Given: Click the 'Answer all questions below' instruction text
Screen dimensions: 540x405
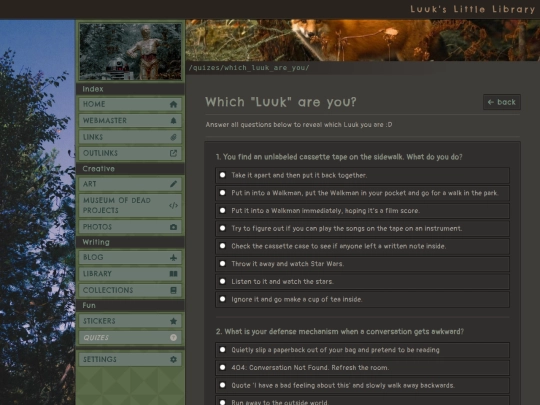Looking at the screenshot, I should [299, 125].
